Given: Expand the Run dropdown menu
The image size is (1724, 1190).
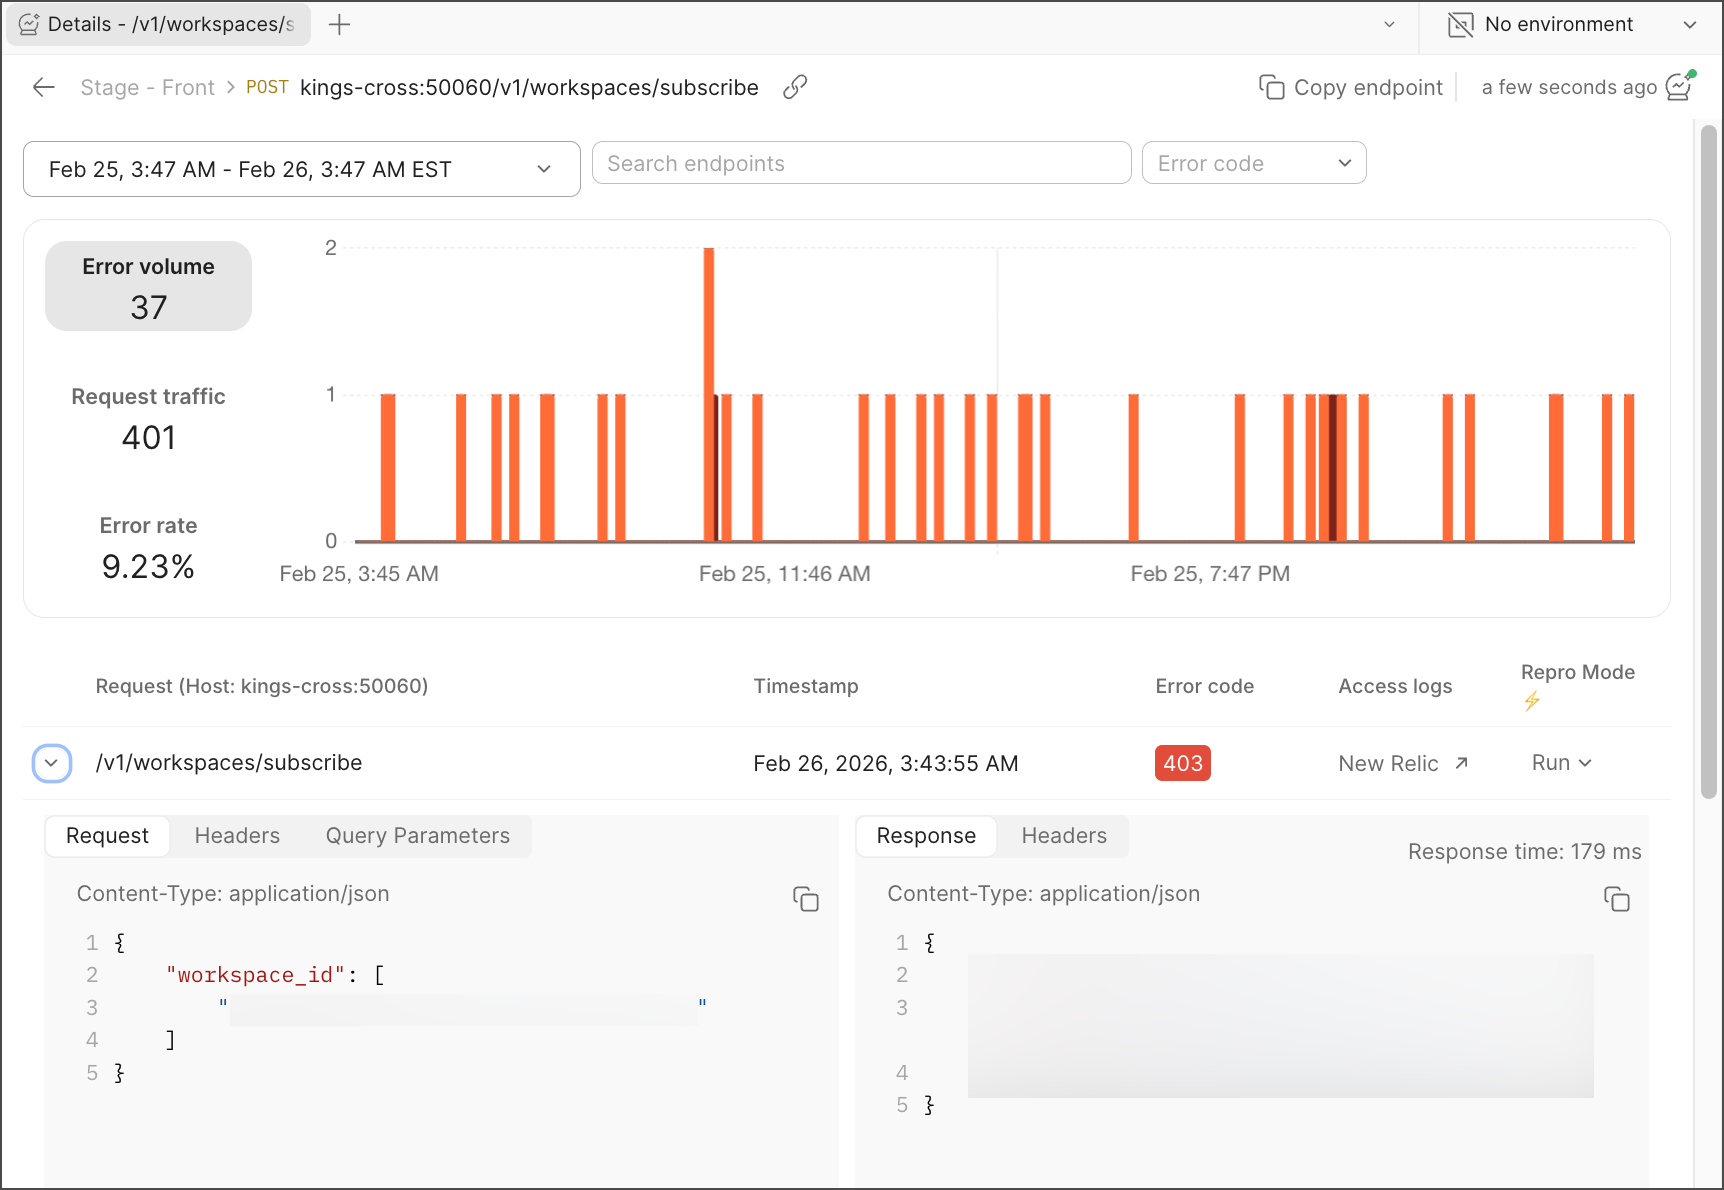Looking at the screenshot, I should pyautogui.click(x=1561, y=763).
